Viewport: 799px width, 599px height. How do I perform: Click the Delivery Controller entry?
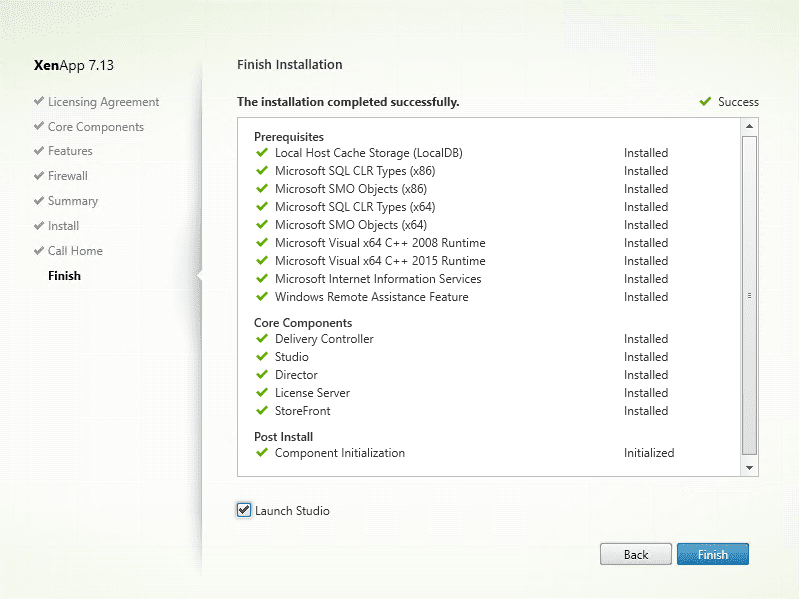click(324, 339)
